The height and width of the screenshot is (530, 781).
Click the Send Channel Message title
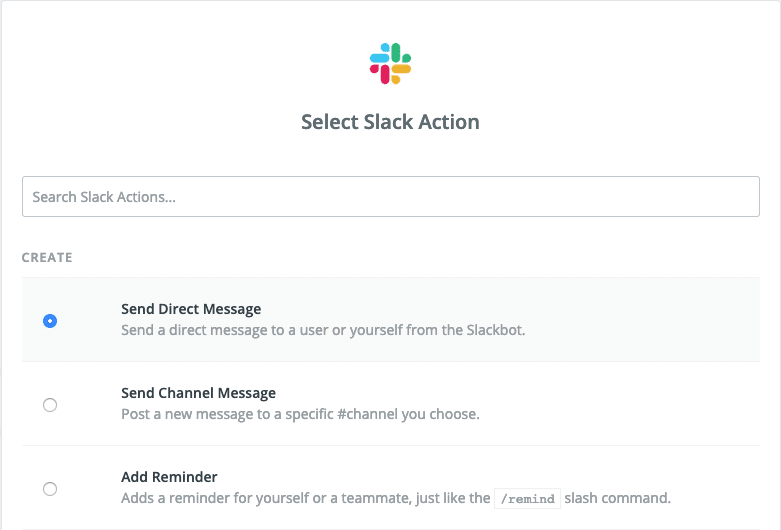198,393
